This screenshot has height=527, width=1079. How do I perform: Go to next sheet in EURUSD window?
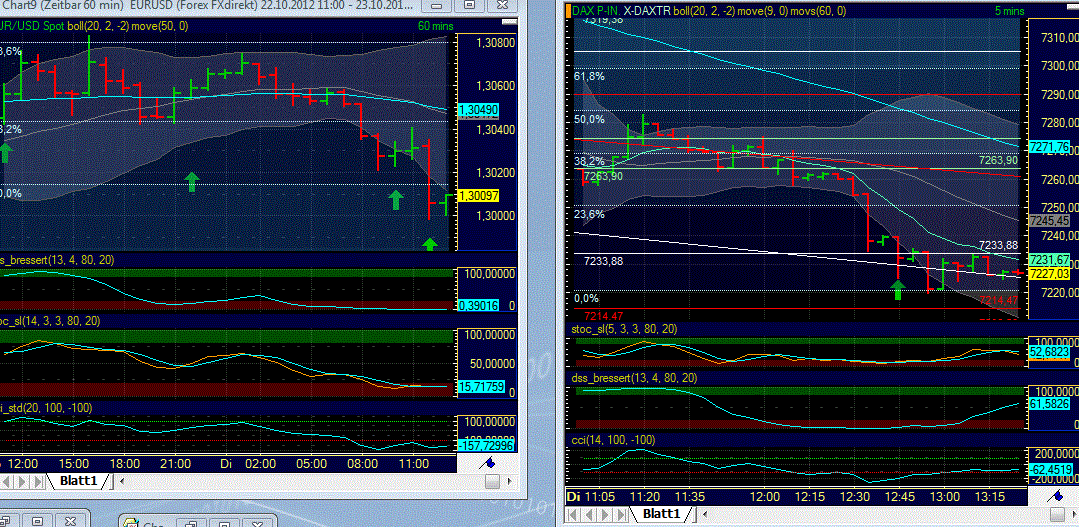pyautogui.click(x=24, y=480)
